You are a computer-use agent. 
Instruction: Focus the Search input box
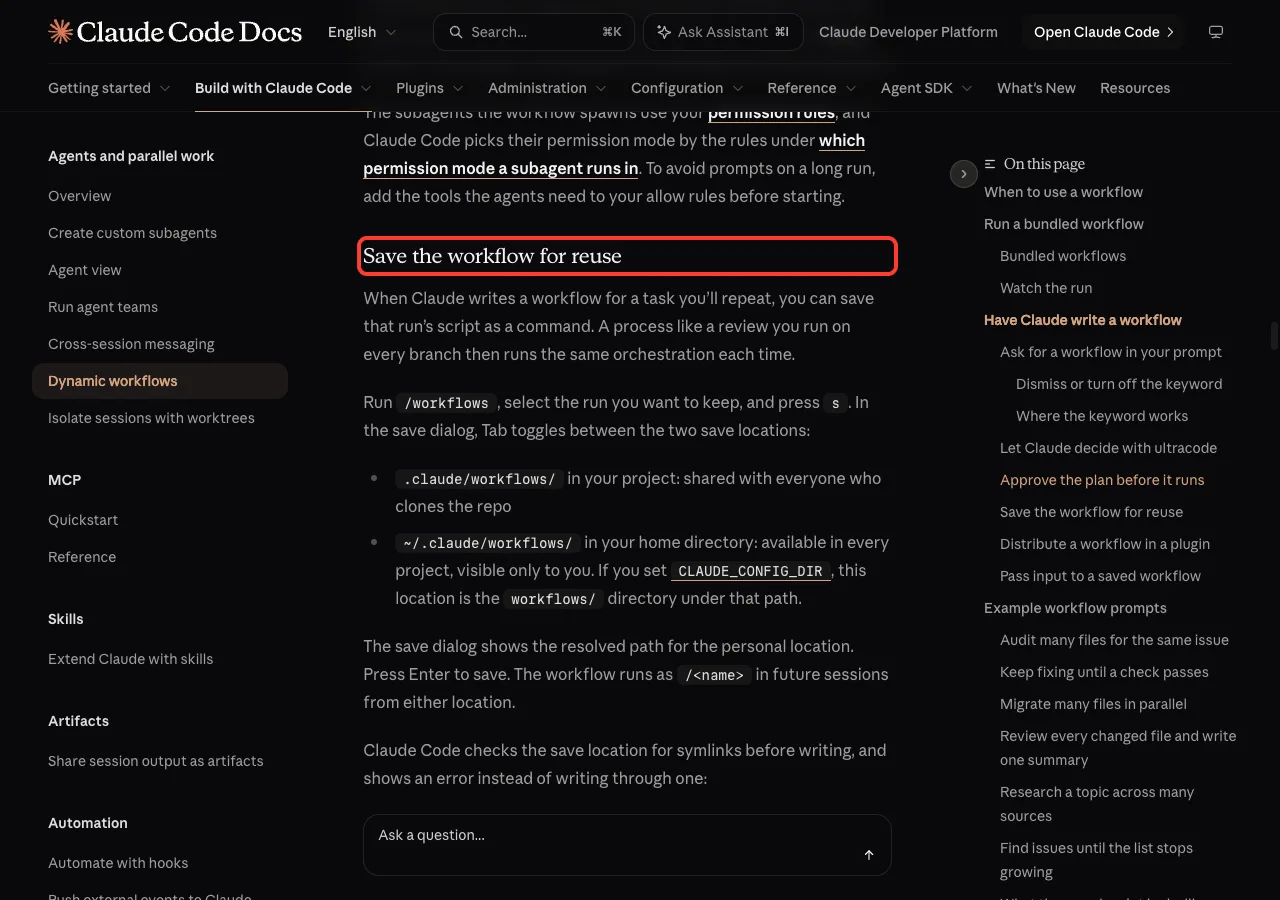532,32
